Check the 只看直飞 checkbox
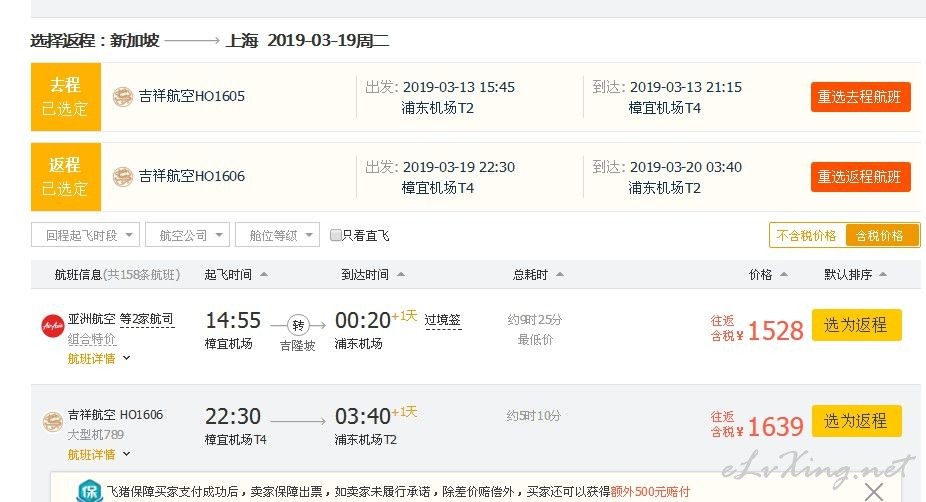Image resolution: width=926 pixels, height=502 pixels. tap(335, 235)
